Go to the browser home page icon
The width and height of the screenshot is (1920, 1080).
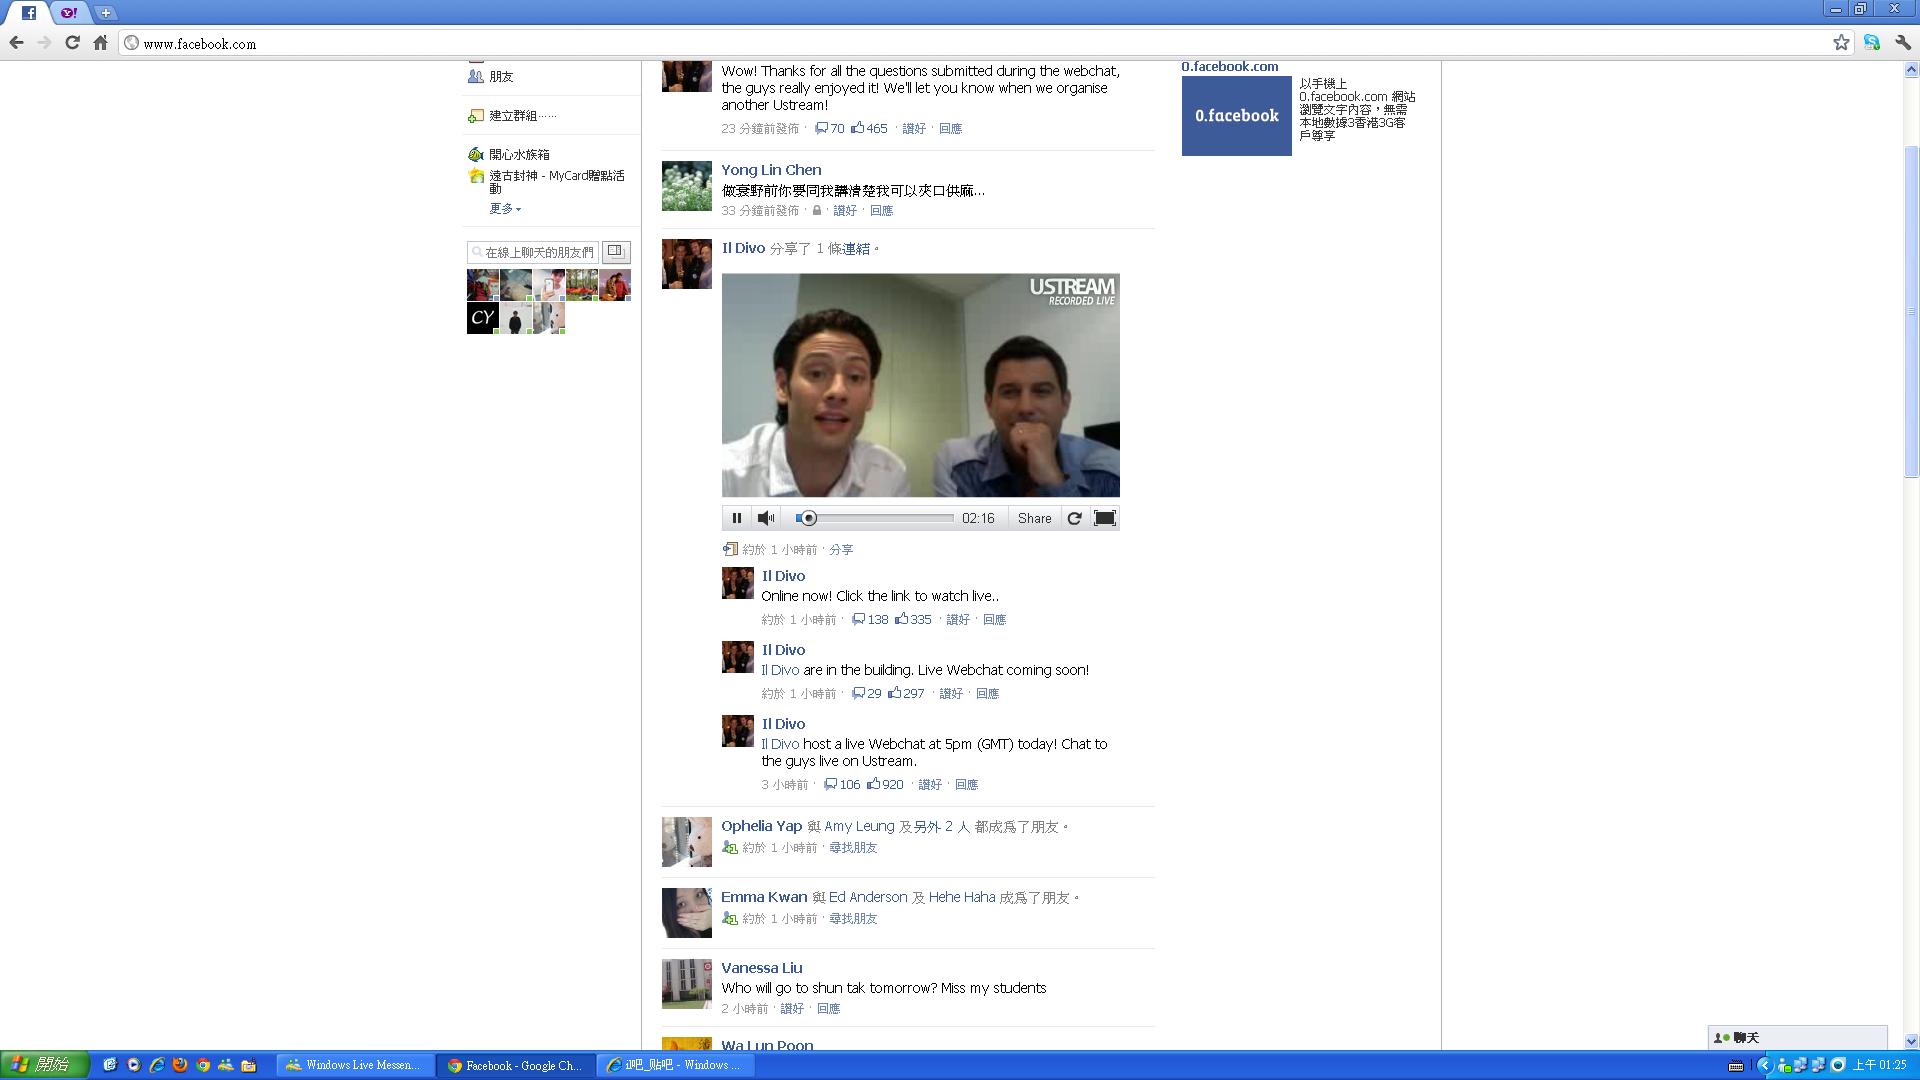pyautogui.click(x=100, y=43)
